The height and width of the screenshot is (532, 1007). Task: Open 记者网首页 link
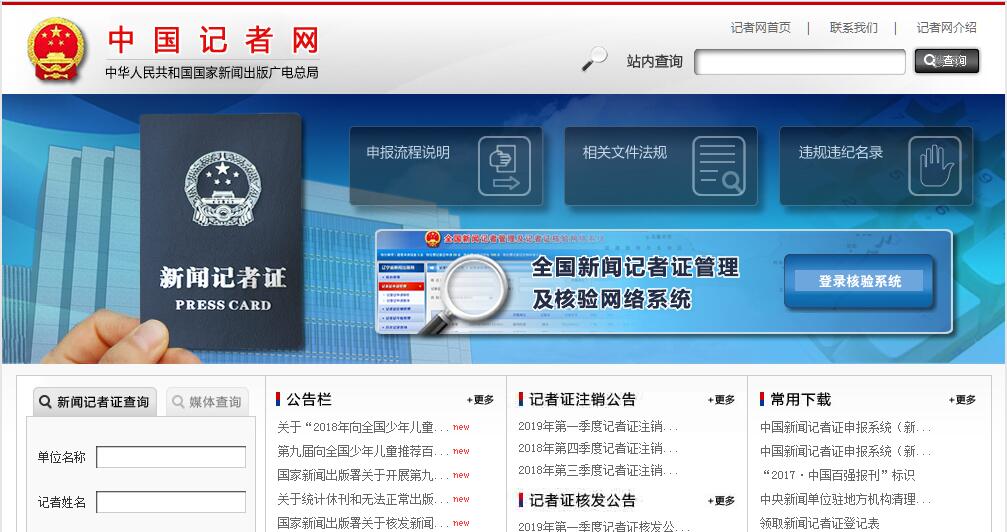760,28
